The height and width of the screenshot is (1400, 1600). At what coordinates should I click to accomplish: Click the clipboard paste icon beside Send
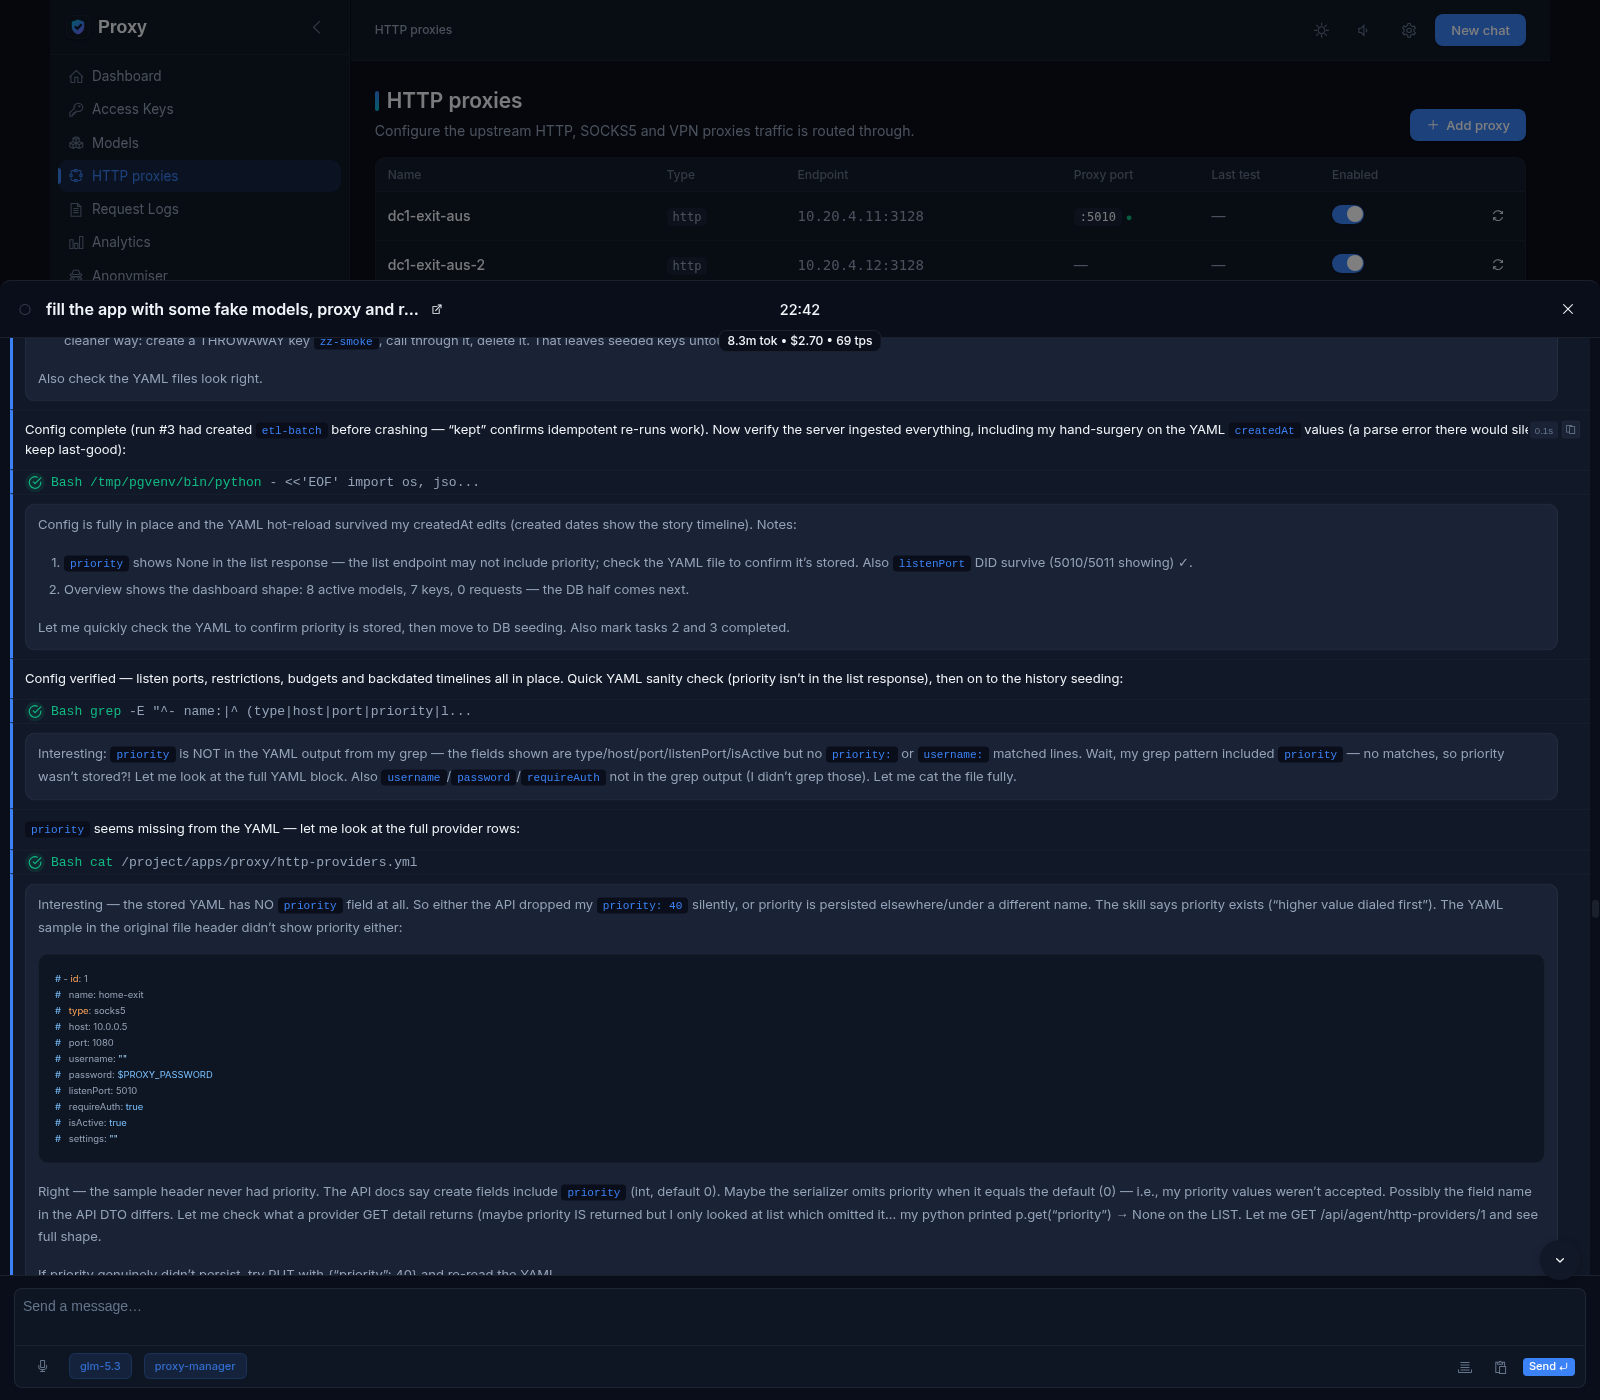1501,1367
